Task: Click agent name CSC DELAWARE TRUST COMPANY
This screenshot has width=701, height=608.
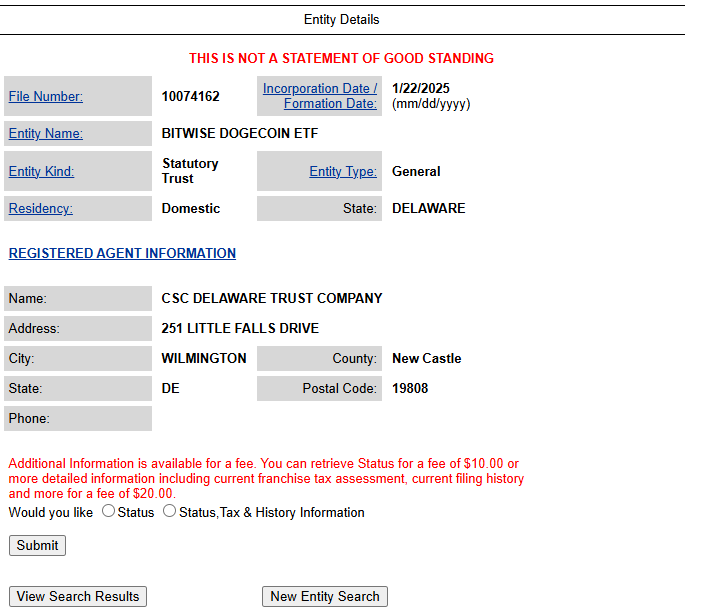Action: [272, 298]
